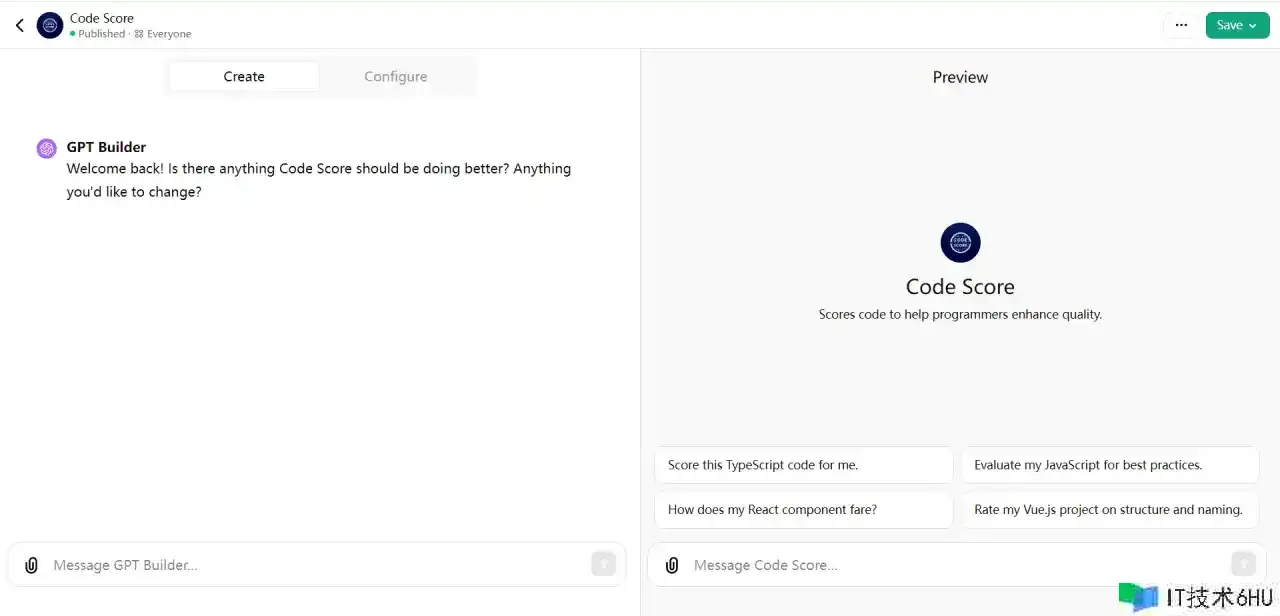This screenshot has height=616, width=1280.
Task: Select the Create tab
Action: [244, 77]
